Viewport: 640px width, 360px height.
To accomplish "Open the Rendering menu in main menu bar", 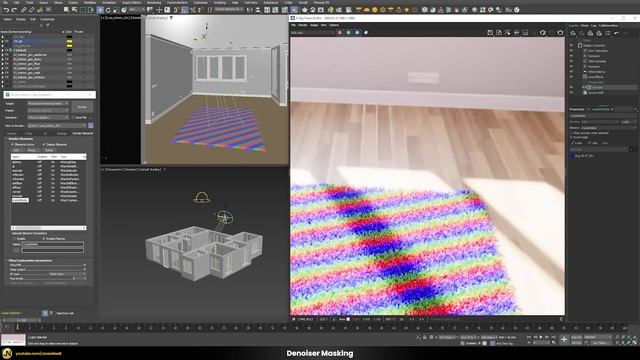I will coord(154,2).
